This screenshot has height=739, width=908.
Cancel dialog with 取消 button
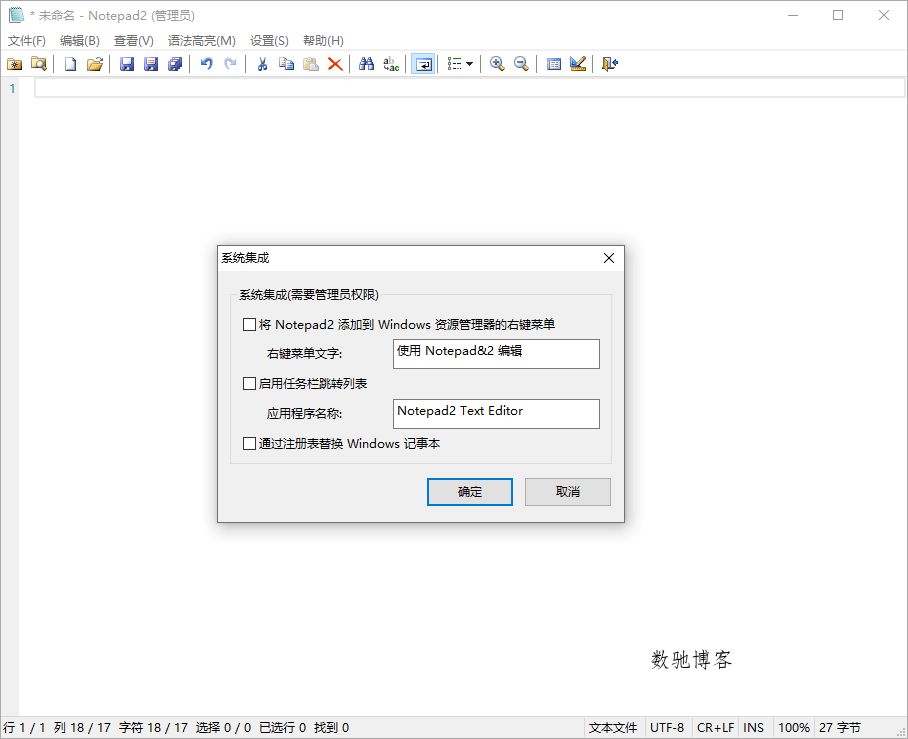pos(568,492)
